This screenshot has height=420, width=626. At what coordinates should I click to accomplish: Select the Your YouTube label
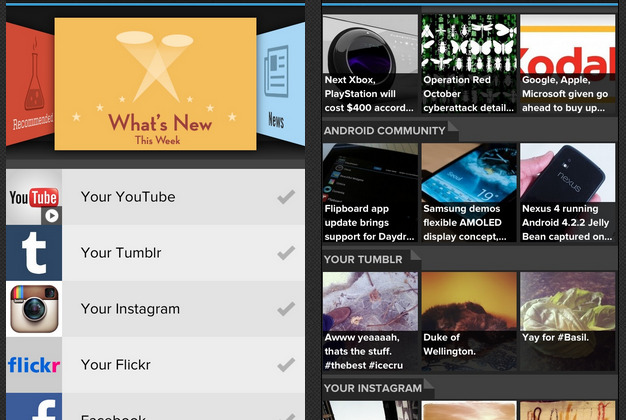coord(128,197)
